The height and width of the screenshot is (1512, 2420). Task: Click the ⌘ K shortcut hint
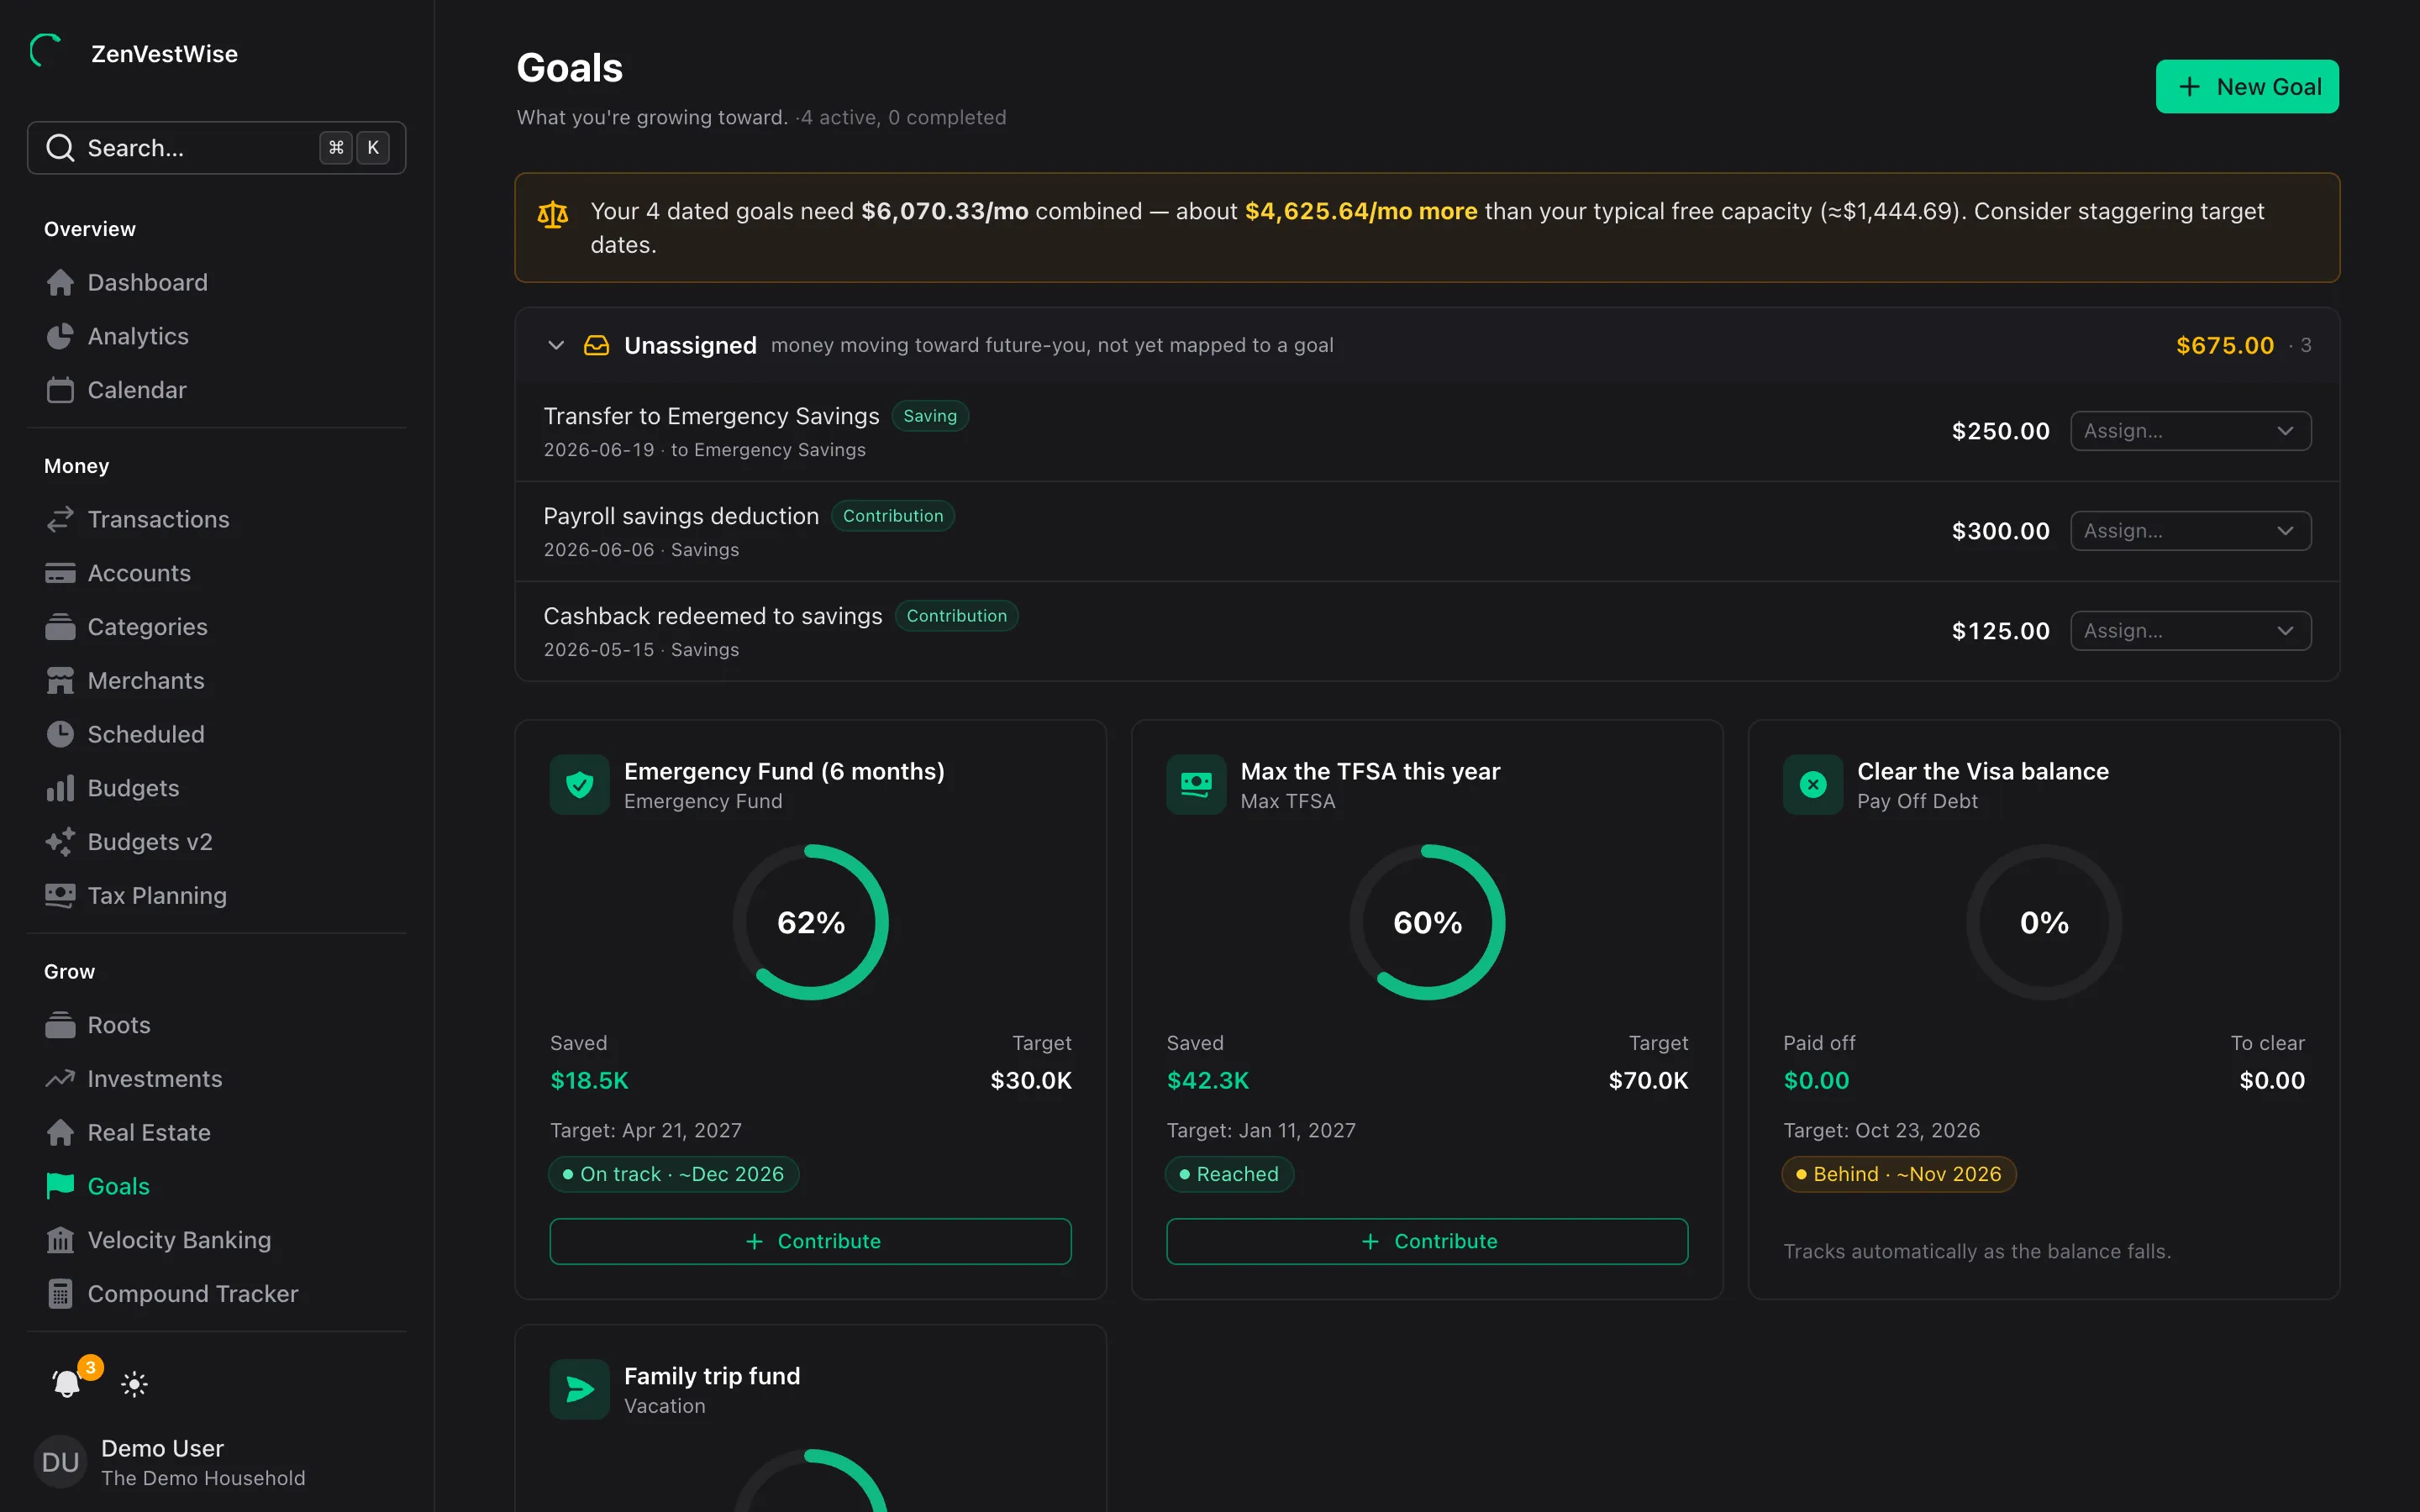click(354, 148)
